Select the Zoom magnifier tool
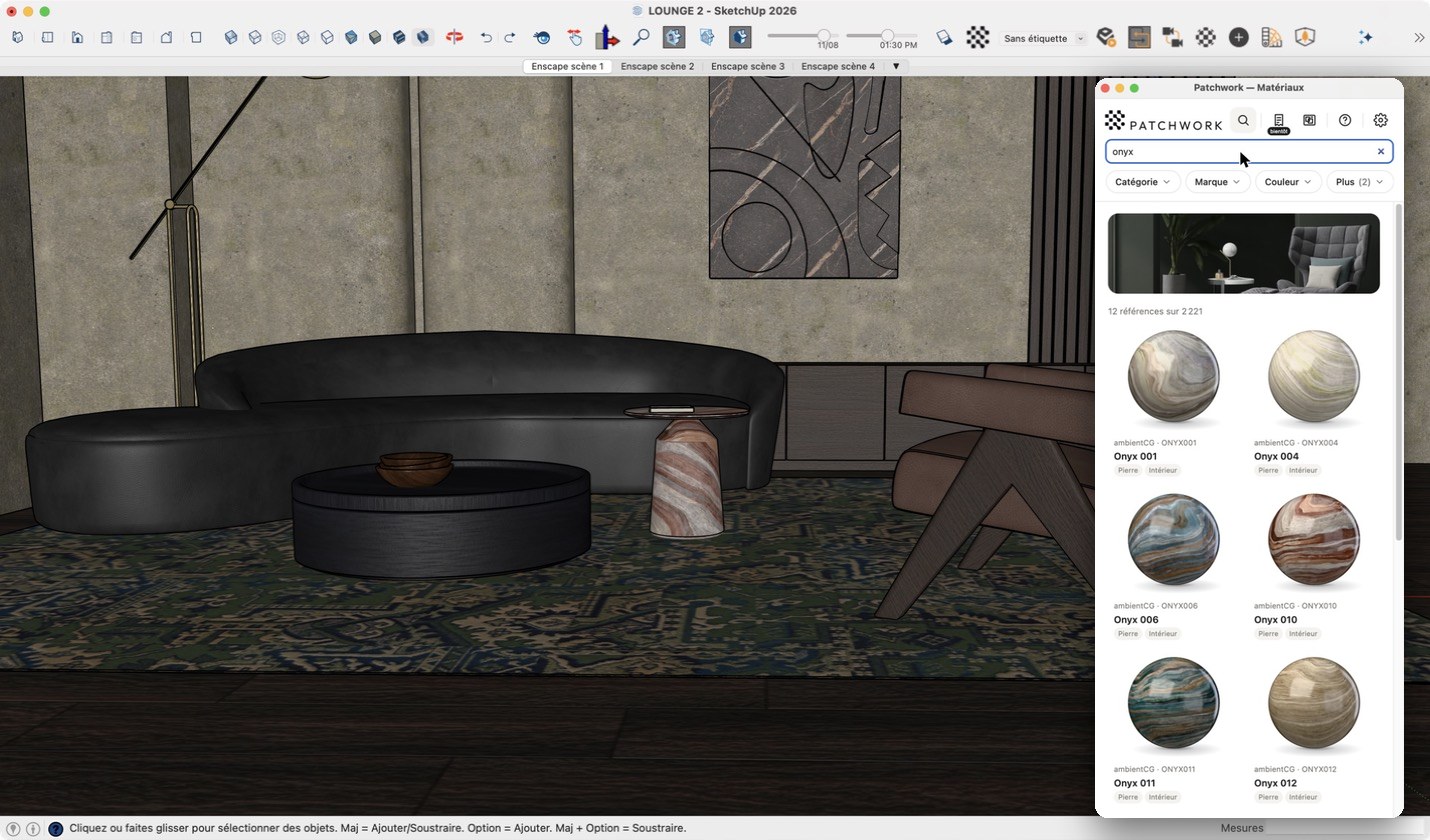This screenshot has width=1430, height=840. [641, 37]
